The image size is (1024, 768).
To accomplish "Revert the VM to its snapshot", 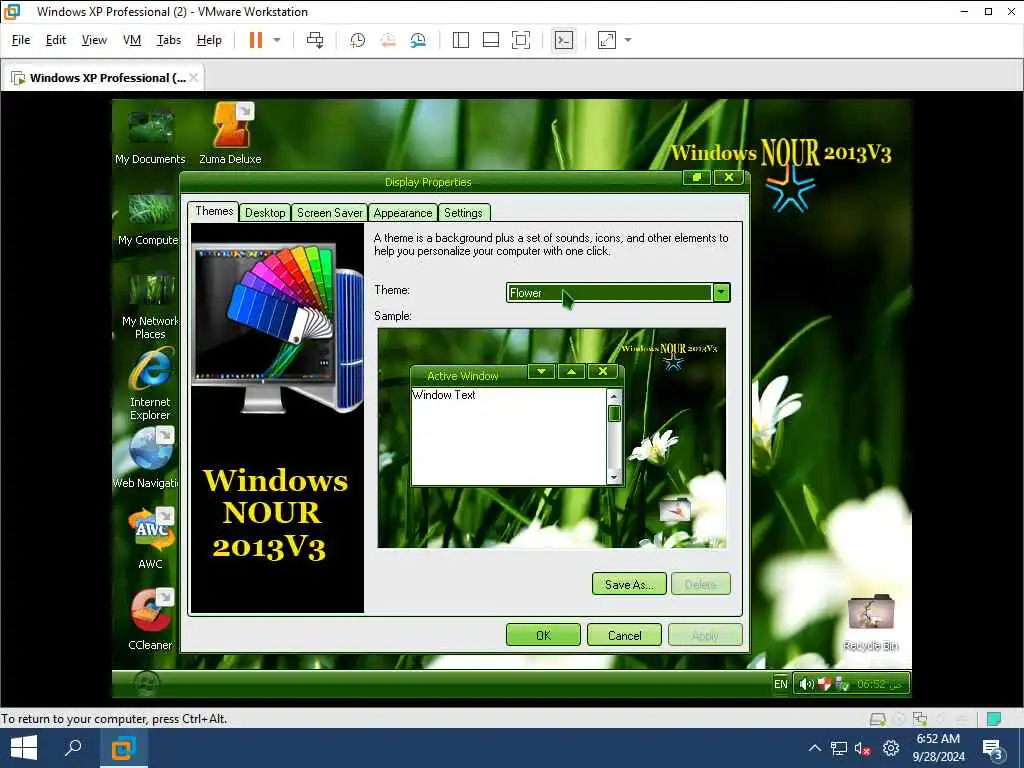I will pos(388,40).
